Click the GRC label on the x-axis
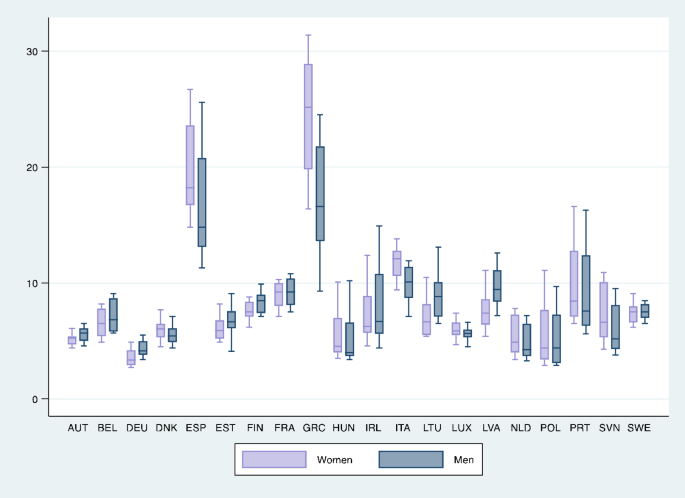685x498 pixels. 314,427
